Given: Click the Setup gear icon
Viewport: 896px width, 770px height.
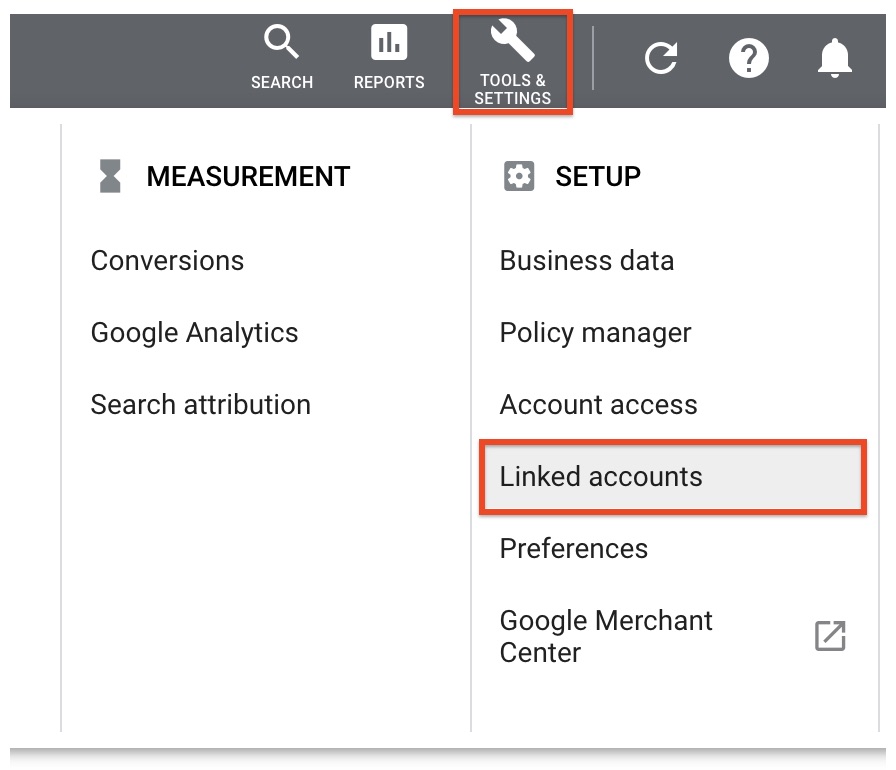Looking at the screenshot, I should coord(519,176).
